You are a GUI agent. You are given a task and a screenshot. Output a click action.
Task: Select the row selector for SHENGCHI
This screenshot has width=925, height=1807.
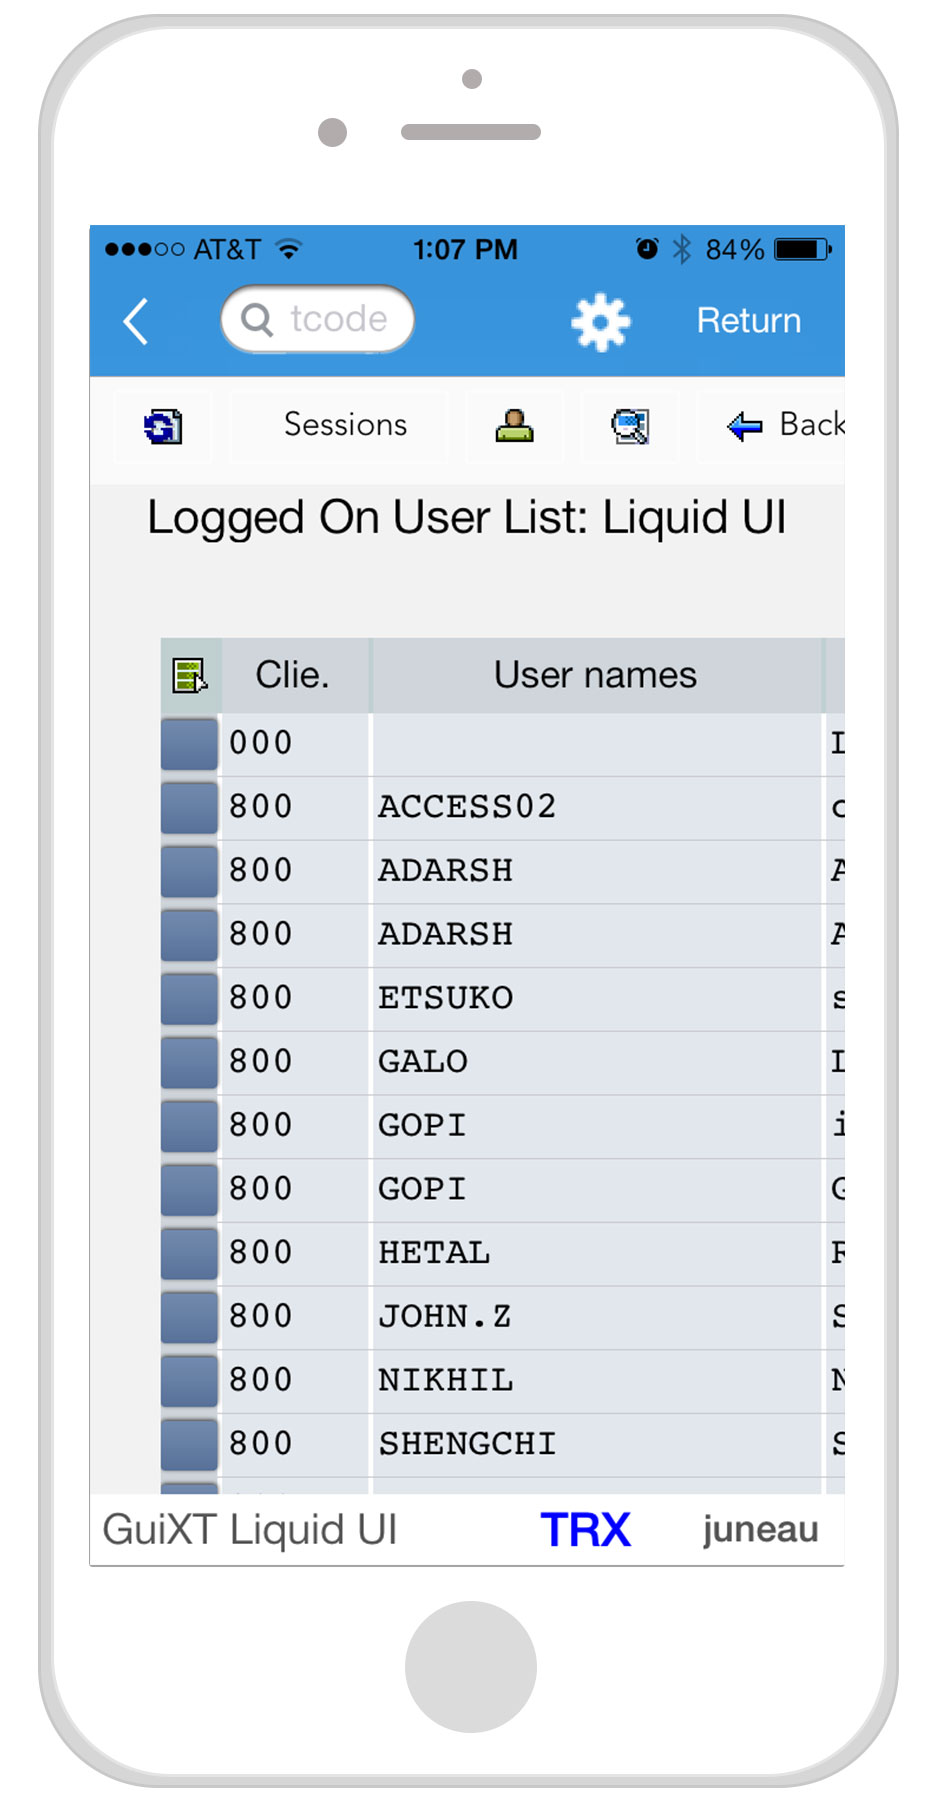click(189, 1443)
